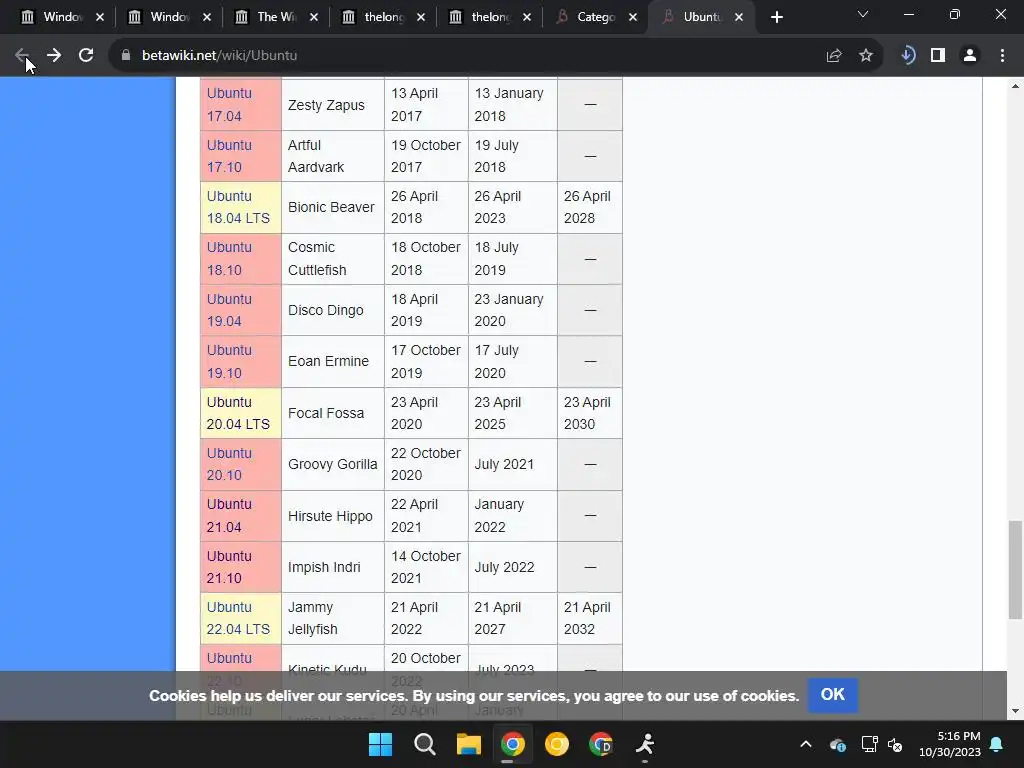The image size is (1024, 768).
Task: Open the downloads icon in the toolbar
Action: tap(908, 56)
